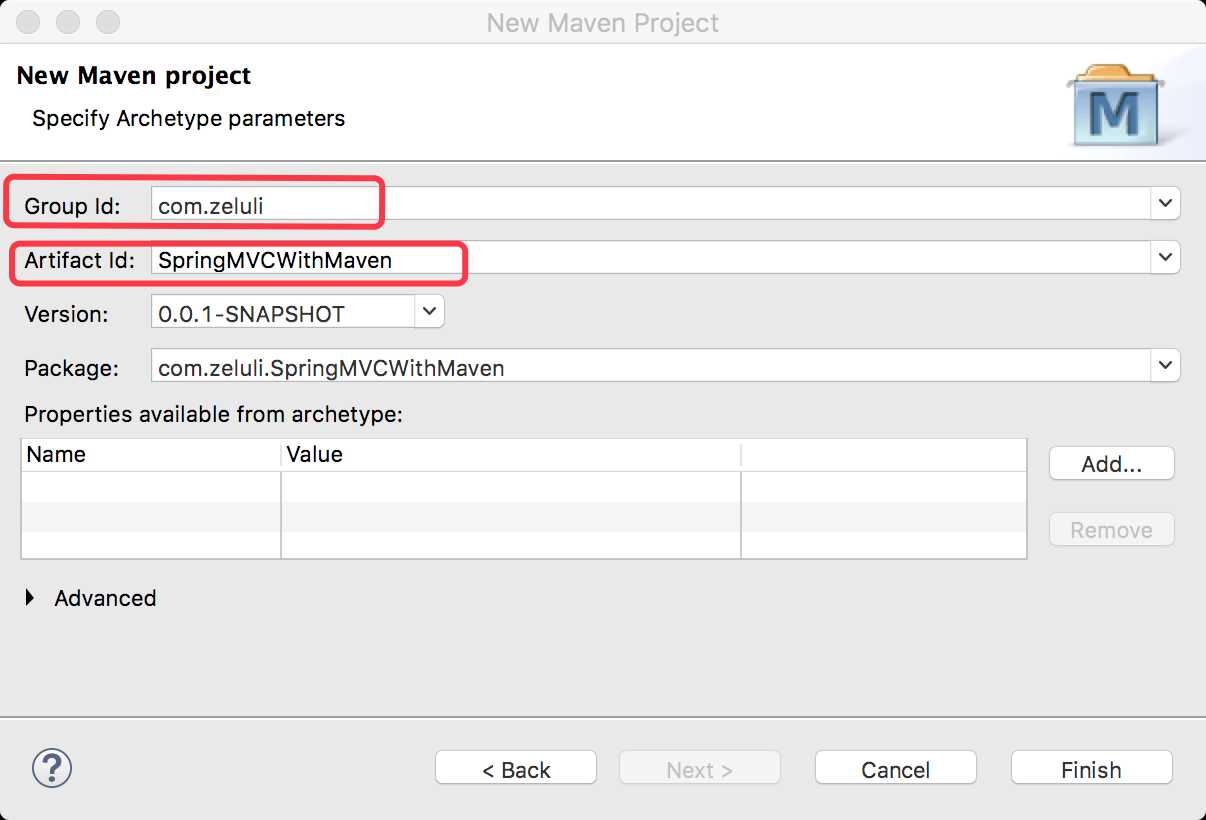The image size is (1206, 820).
Task: Expand the Advanced section
Action: 31,598
